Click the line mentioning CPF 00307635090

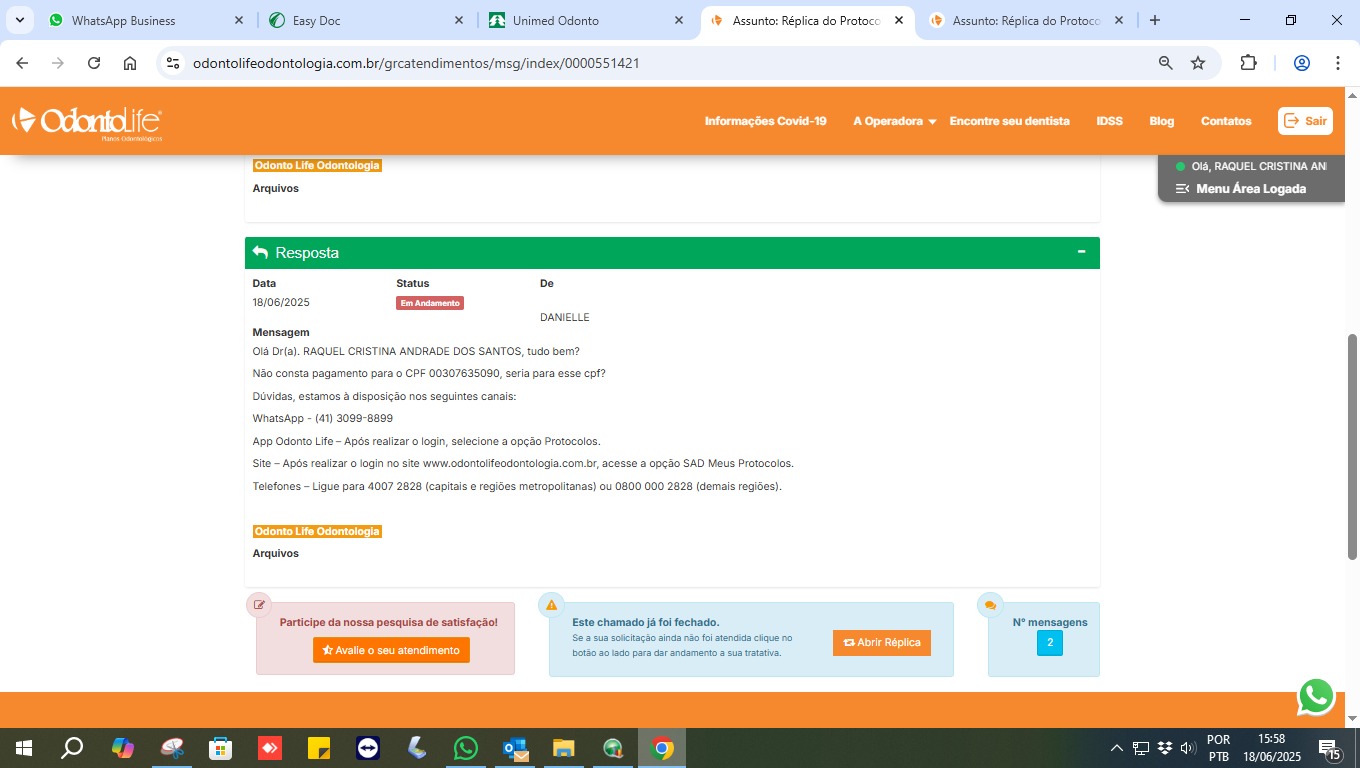coord(429,373)
